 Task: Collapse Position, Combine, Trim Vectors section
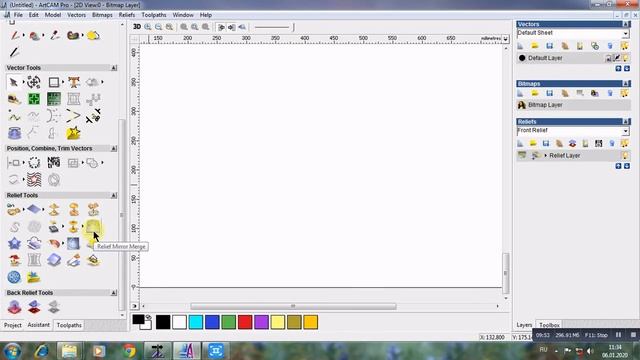pos(114,149)
